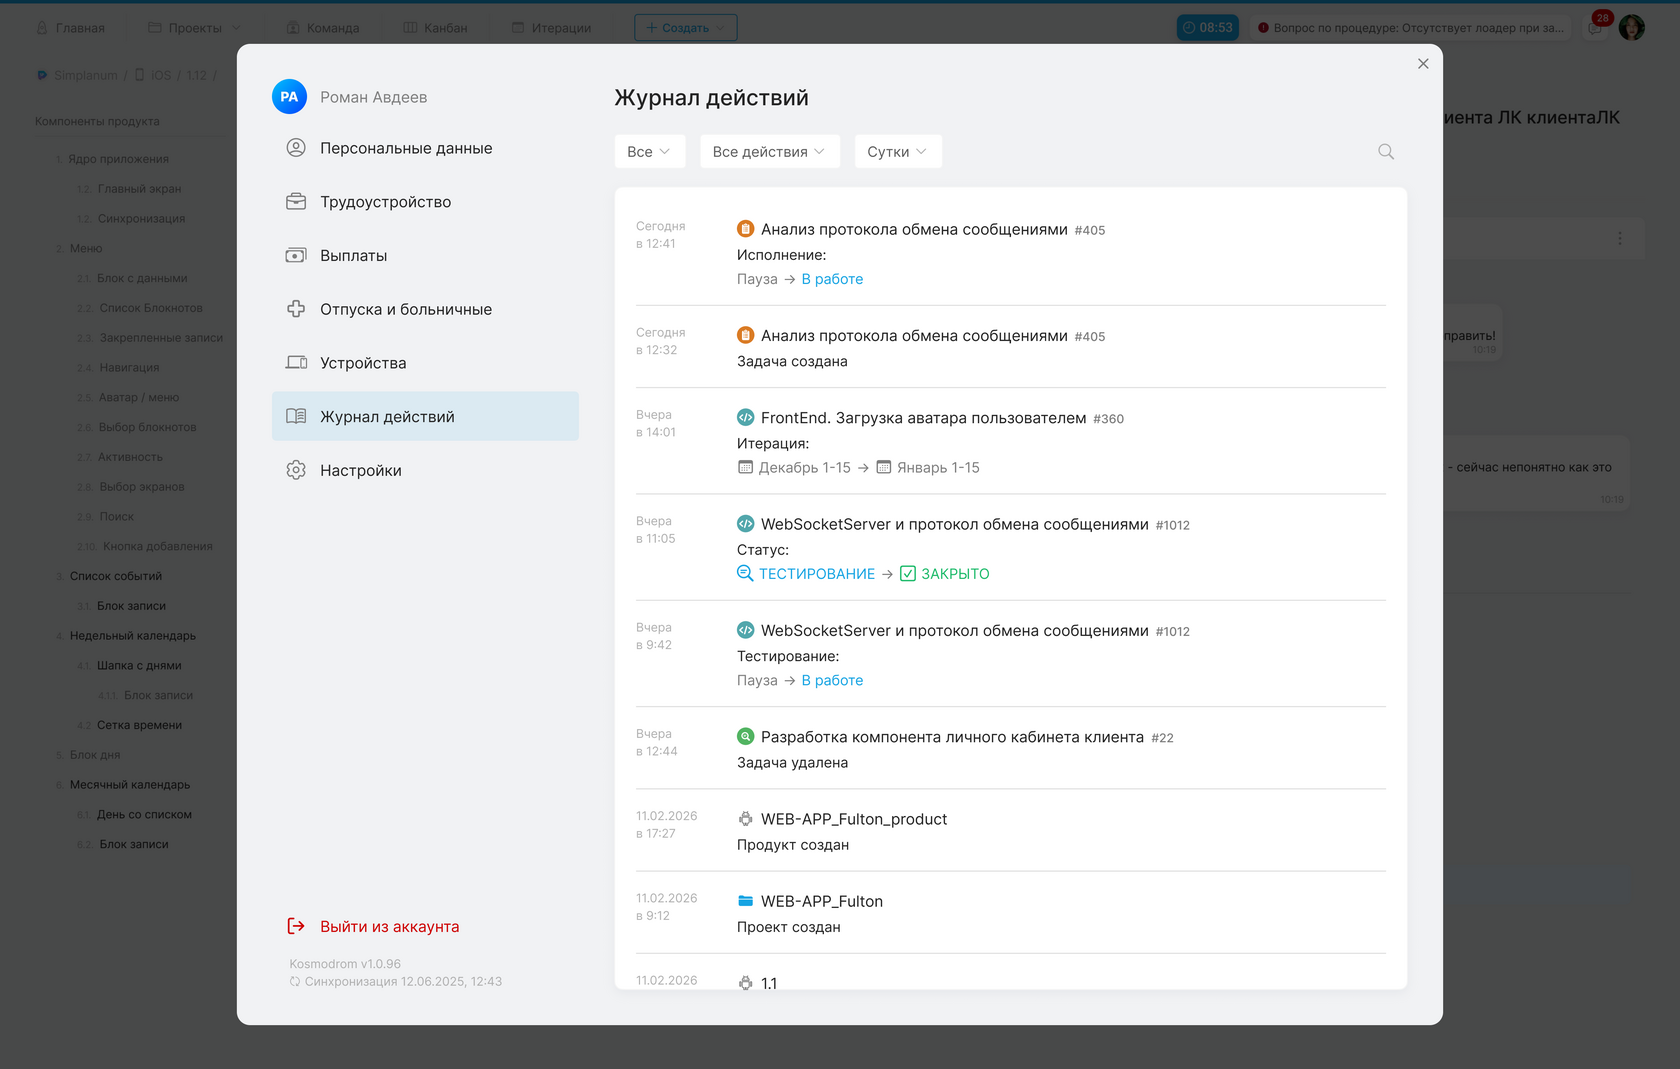Click the orange task icon for task #405
Image resolution: width=1680 pixels, height=1069 pixels.
tap(745, 229)
